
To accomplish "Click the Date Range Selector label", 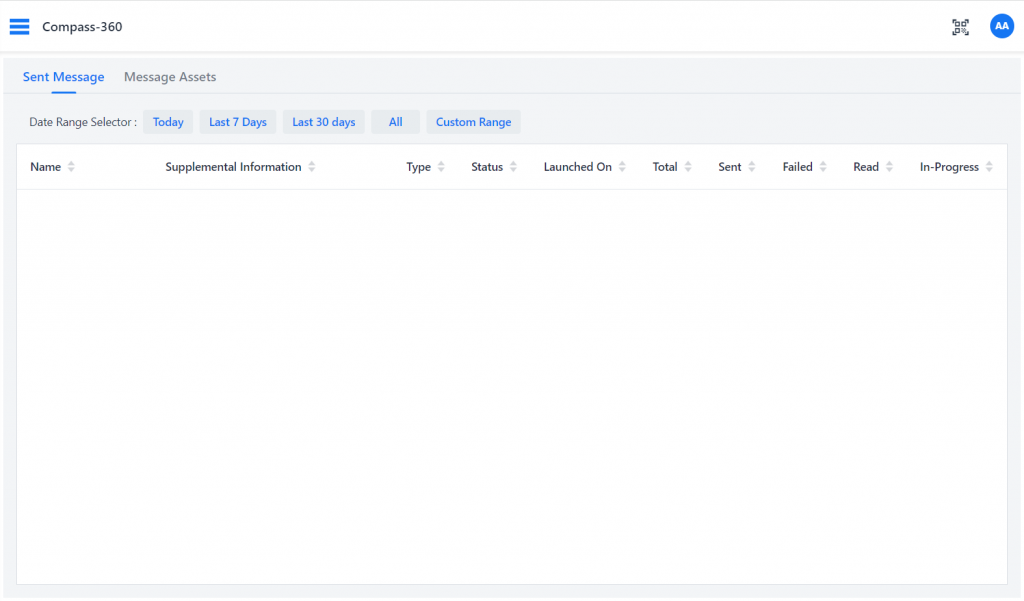I will [83, 122].
